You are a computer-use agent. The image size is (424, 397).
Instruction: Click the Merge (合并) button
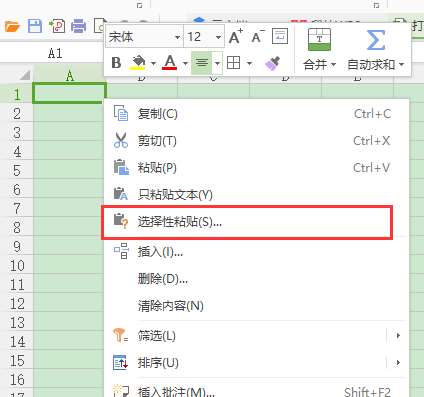coord(319,50)
